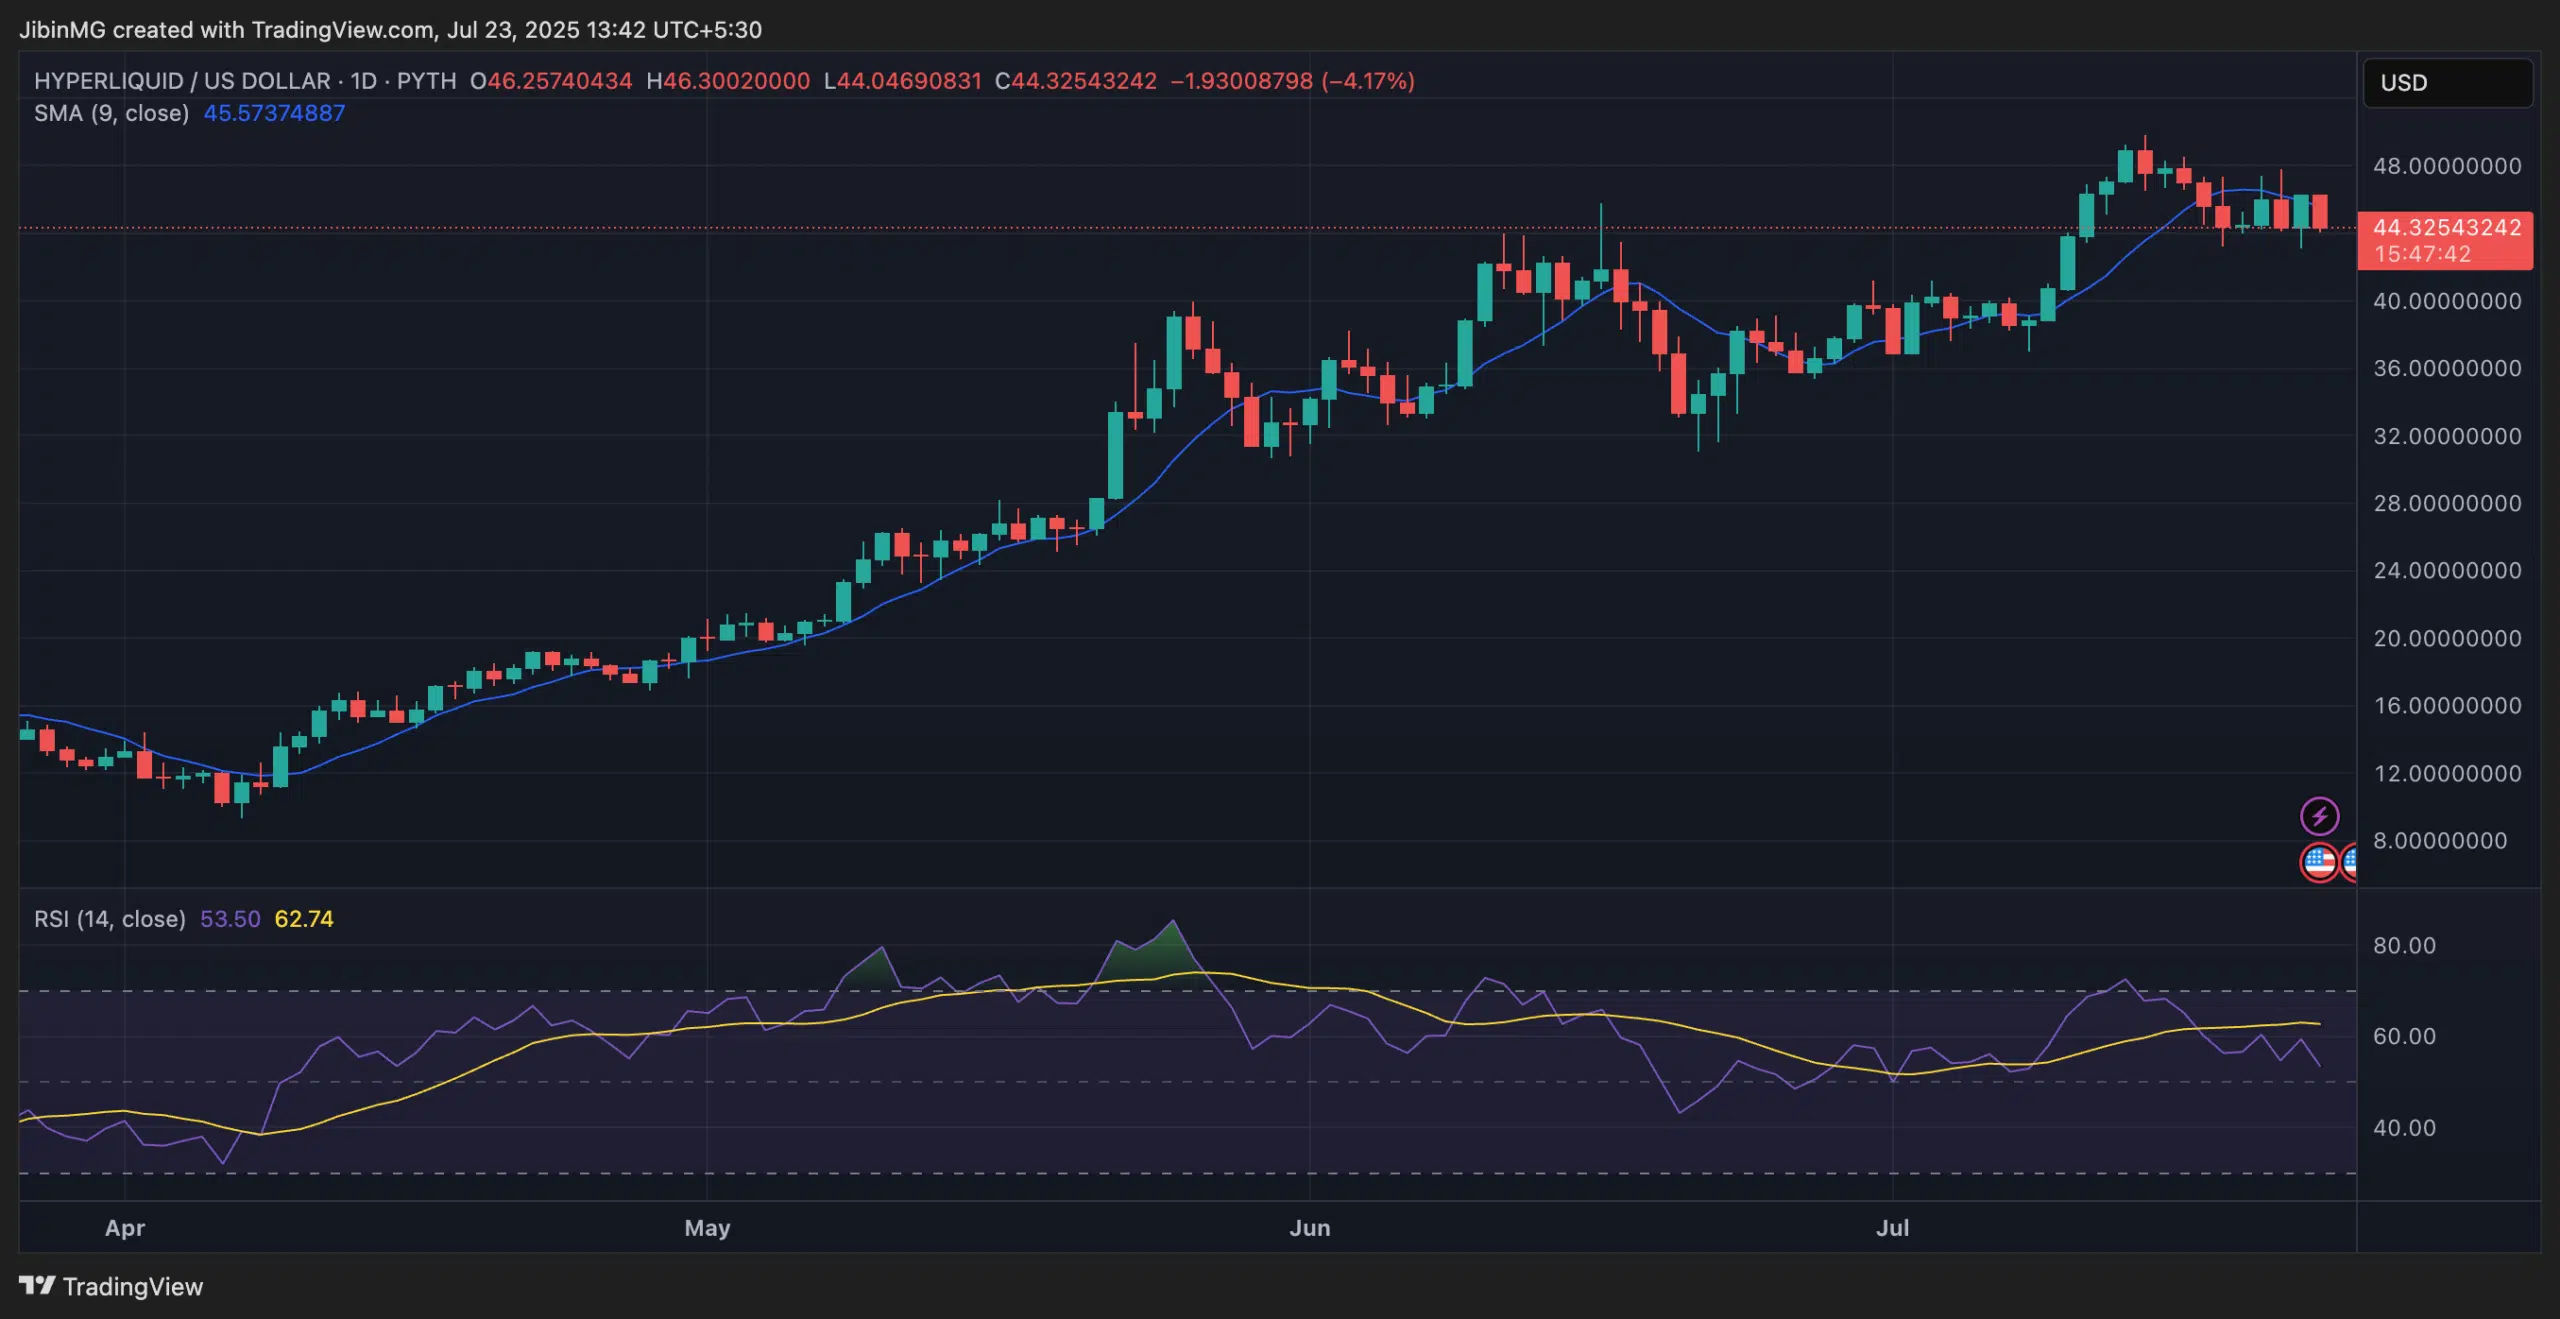Click the 32.00000000 price axis label
2560x1319 pixels.
2447,436
